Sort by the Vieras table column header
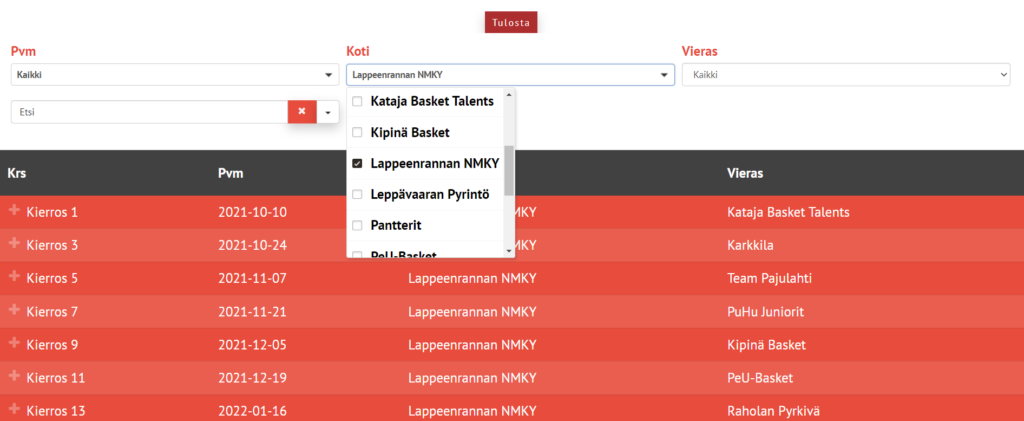This screenshot has height=421, width=1024. [745, 174]
